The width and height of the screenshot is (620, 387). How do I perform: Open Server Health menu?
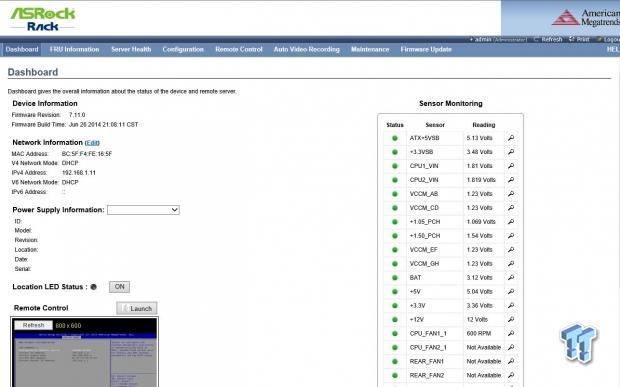(131, 49)
